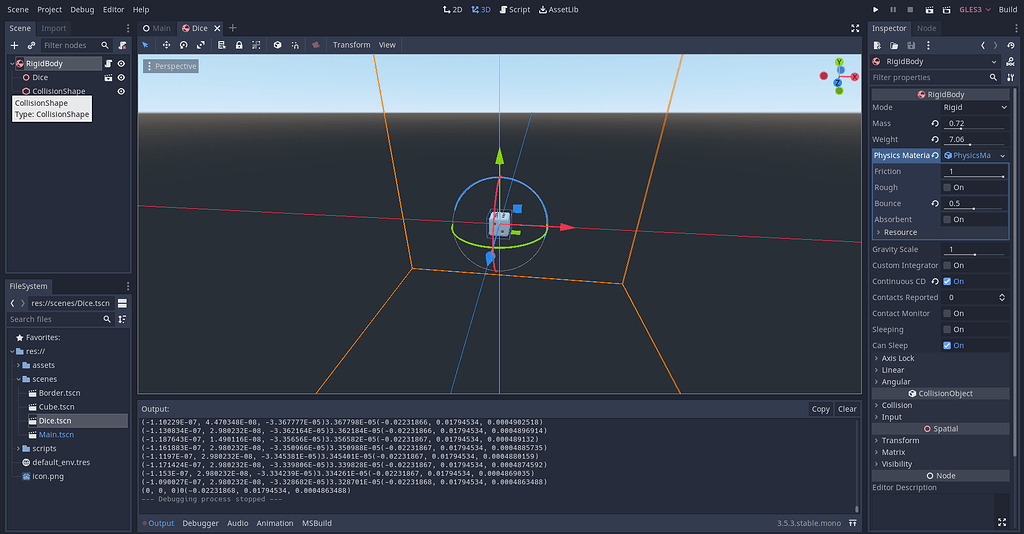Click the list selectable nodes tool icon
The height and width of the screenshot is (534, 1024).
(x=221, y=45)
